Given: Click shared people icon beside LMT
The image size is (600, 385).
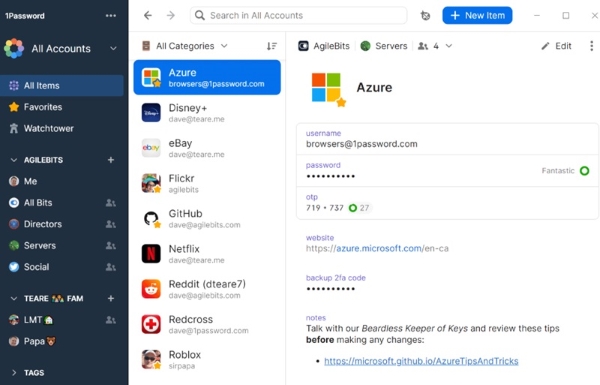Looking at the screenshot, I should [x=111, y=320].
